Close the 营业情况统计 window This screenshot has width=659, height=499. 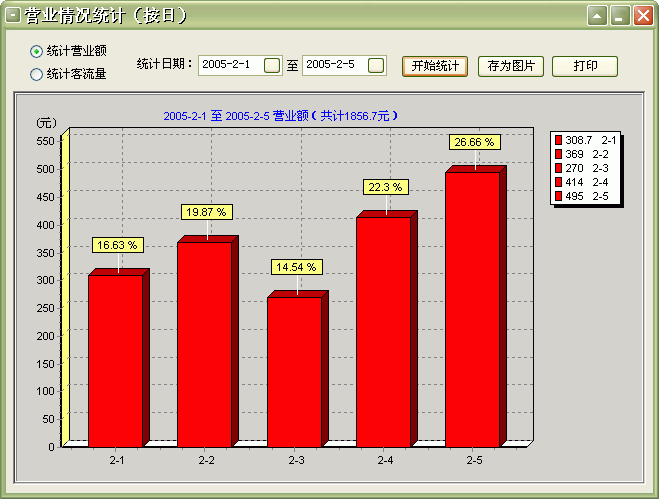pos(642,16)
